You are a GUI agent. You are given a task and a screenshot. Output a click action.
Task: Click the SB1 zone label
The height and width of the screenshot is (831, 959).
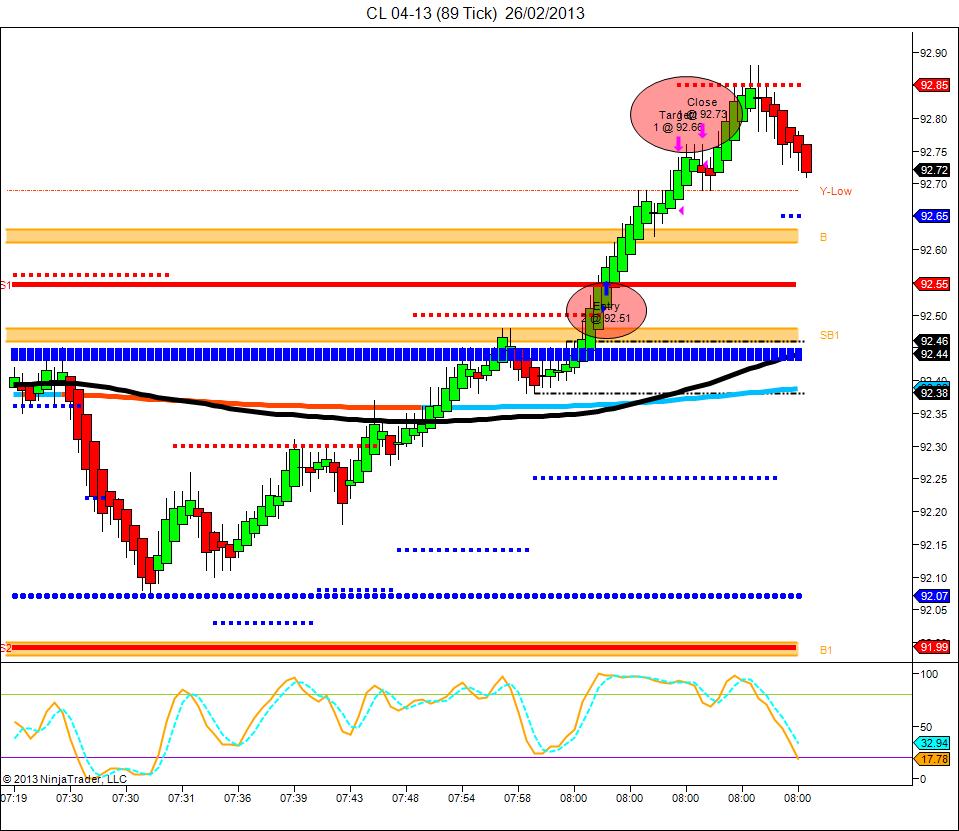[829, 335]
